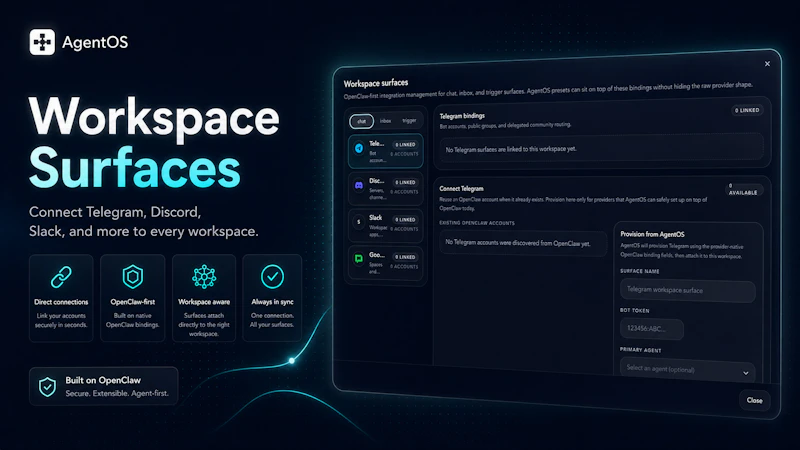Image resolution: width=800 pixels, height=450 pixels.
Task: Click the Primary agent dropdown chevron
Action: (745, 373)
